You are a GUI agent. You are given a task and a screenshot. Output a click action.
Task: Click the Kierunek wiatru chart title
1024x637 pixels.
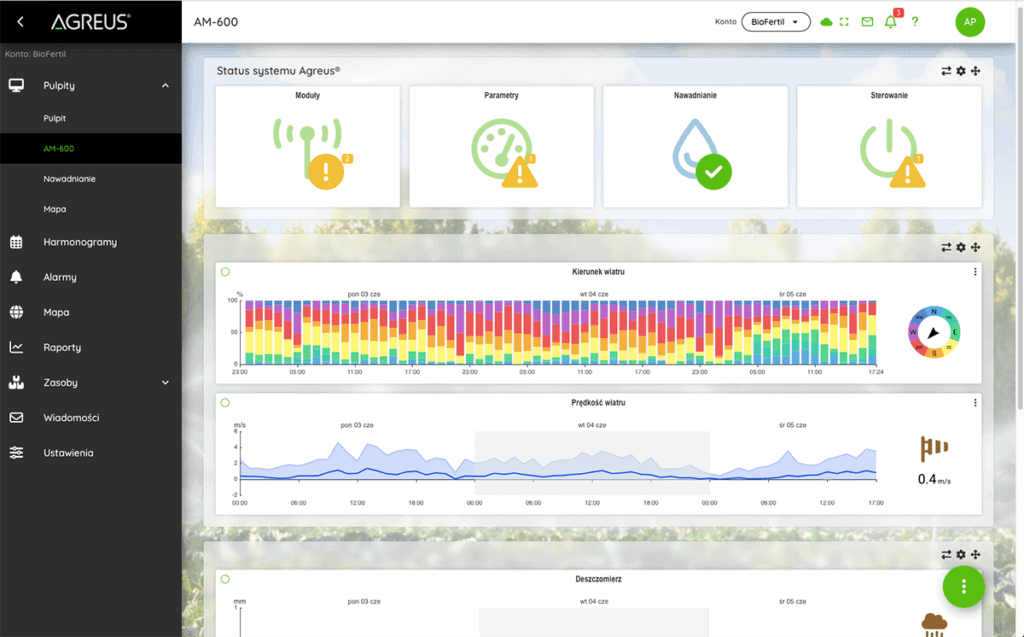[598, 272]
